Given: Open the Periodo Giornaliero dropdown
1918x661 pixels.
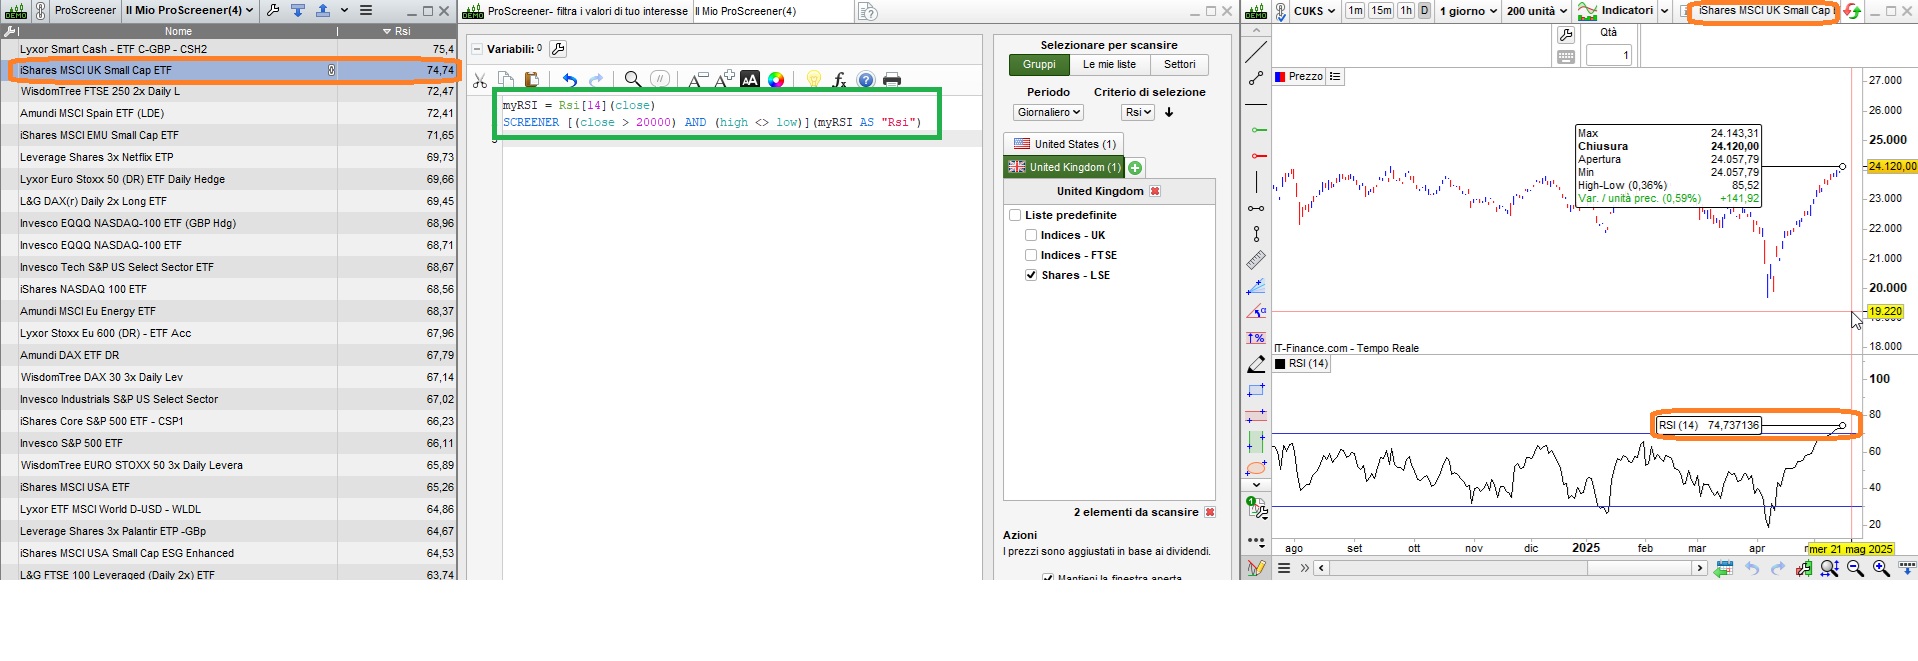Looking at the screenshot, I should coord(1048,112).
